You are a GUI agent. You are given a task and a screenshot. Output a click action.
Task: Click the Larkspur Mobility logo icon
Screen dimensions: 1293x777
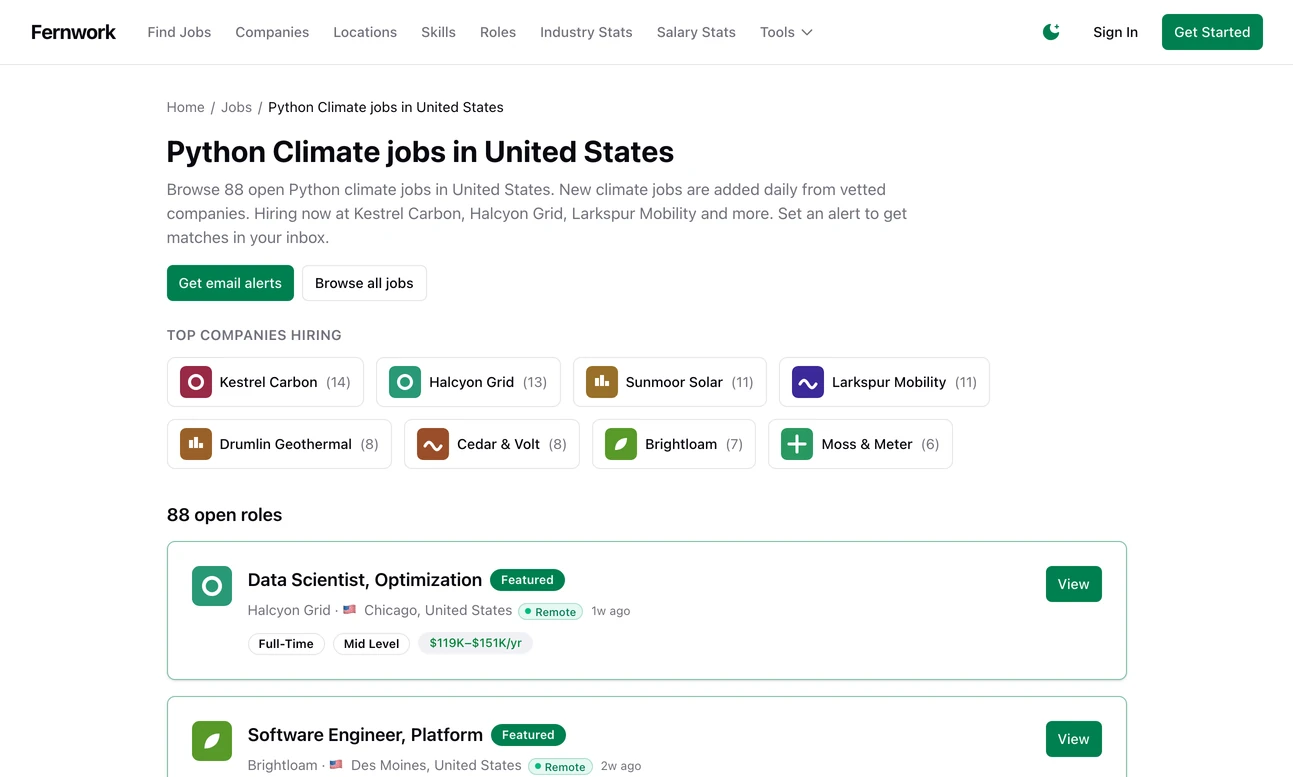click(808, 382)
